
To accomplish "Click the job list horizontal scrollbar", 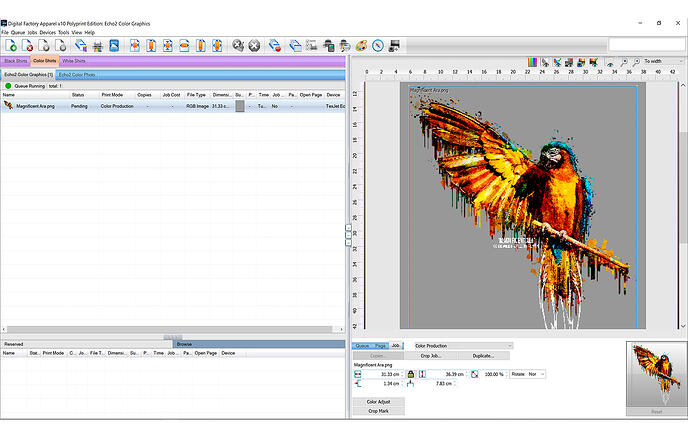I will 172,329.
